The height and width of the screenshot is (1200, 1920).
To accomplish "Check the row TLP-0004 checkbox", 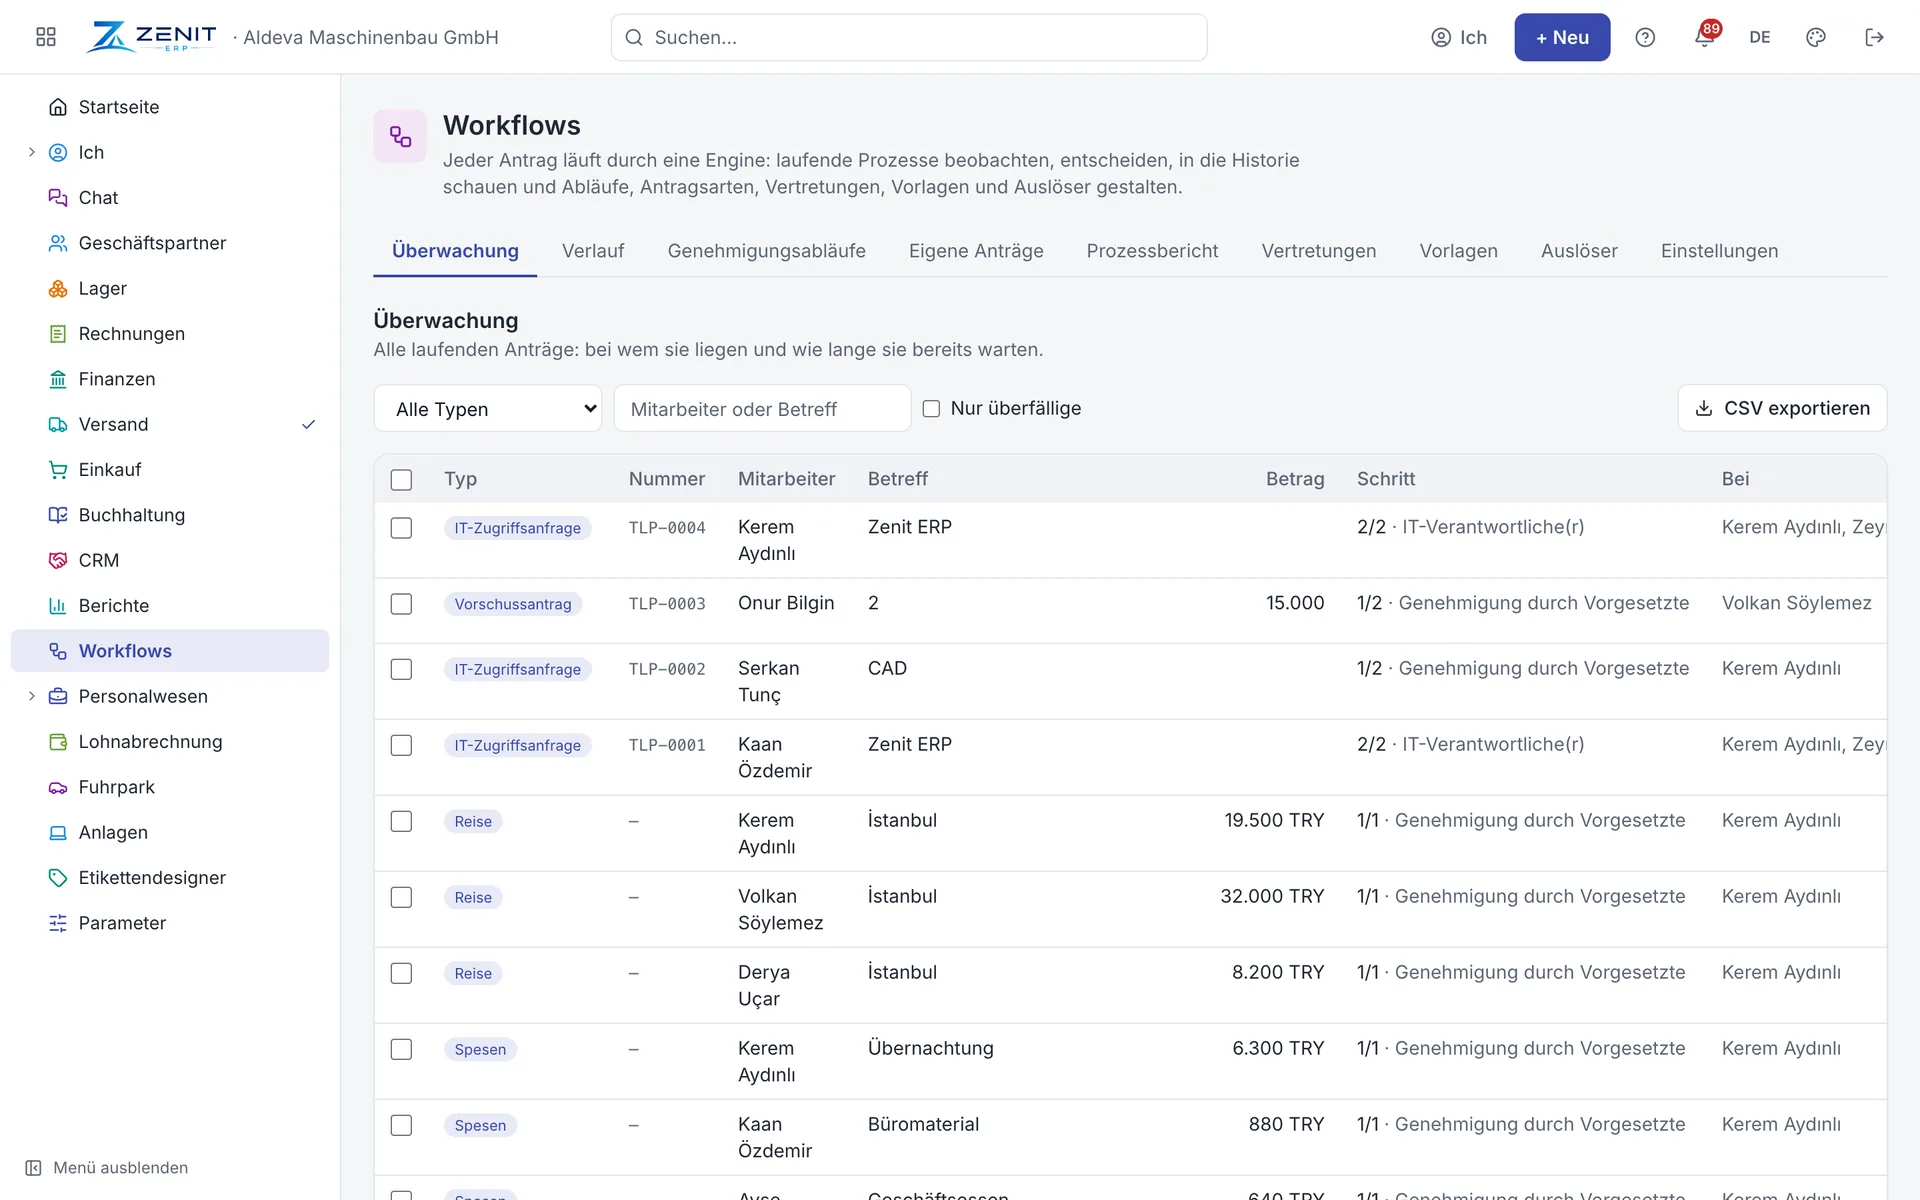I will click(x=401, y=528).
